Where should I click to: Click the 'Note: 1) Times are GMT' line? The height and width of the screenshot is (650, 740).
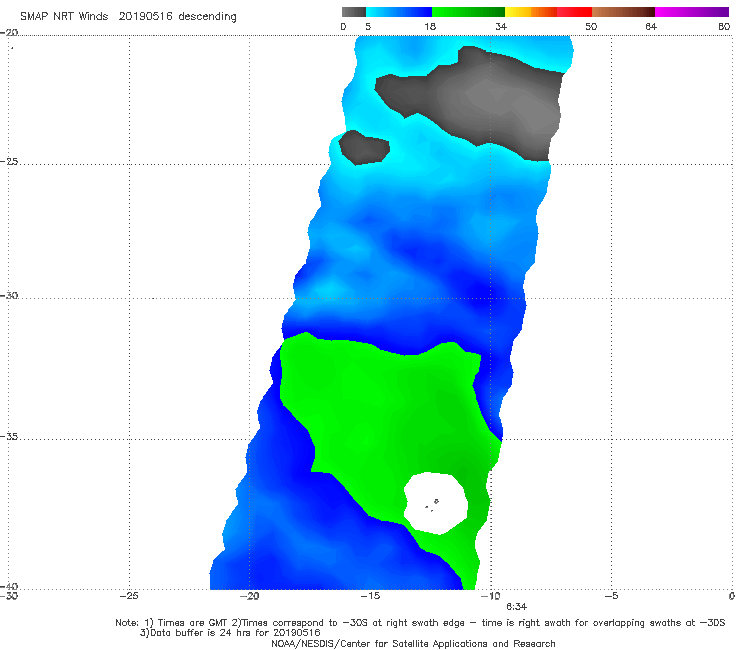pyautogui.click(x=420, y=623)
